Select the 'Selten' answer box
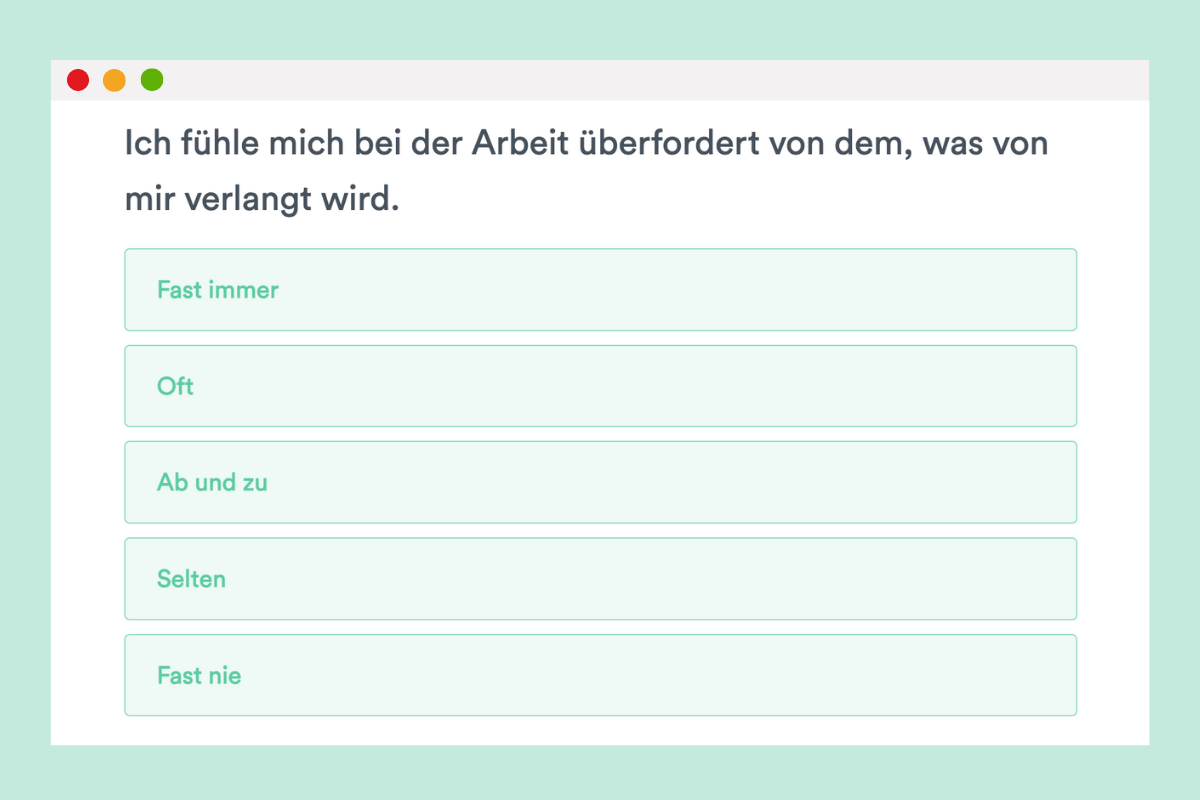Screen dimensions: 1200x800 click(600, 579)
